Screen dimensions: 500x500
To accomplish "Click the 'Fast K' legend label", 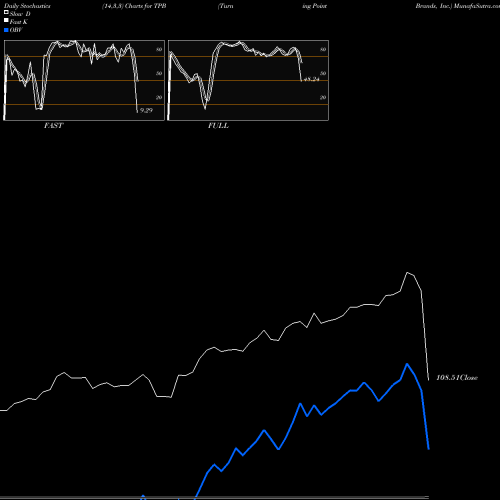I will pos(19,22).
